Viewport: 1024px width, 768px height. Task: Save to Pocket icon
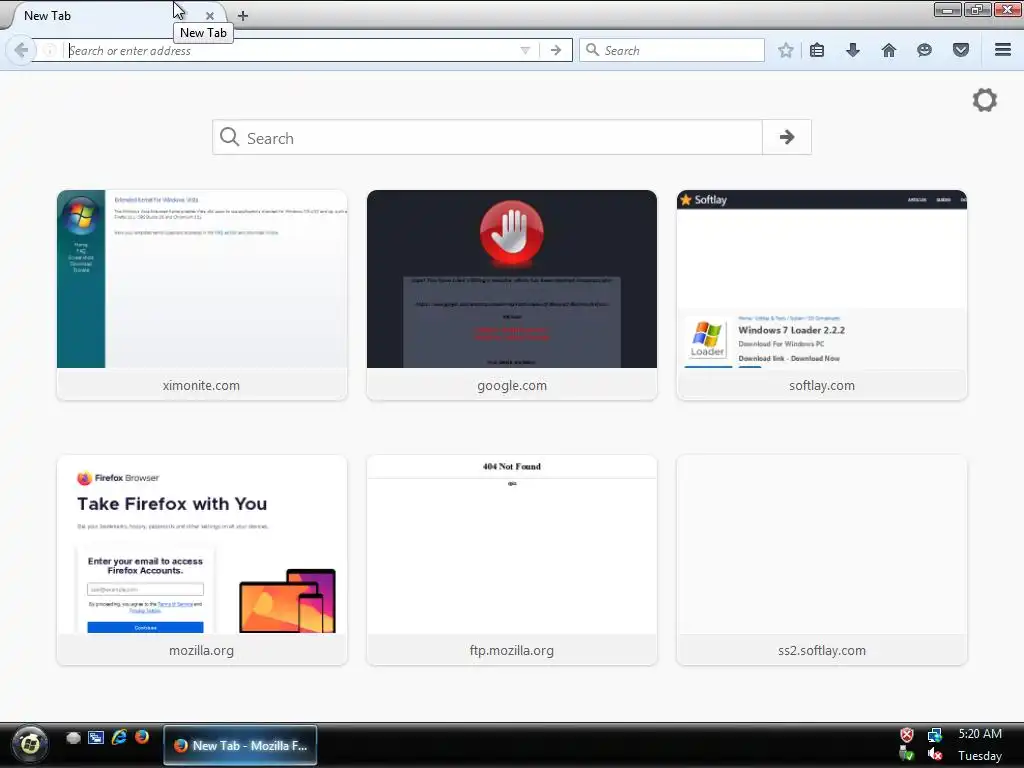[x=961, y=50]
